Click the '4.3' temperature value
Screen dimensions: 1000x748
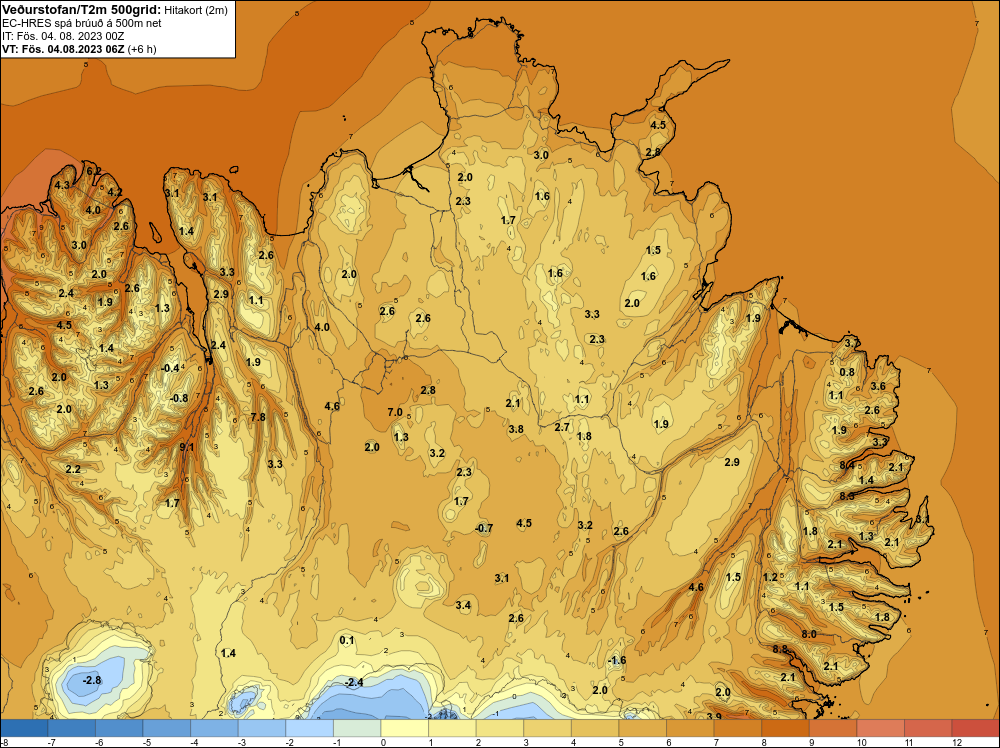[62, 185]
